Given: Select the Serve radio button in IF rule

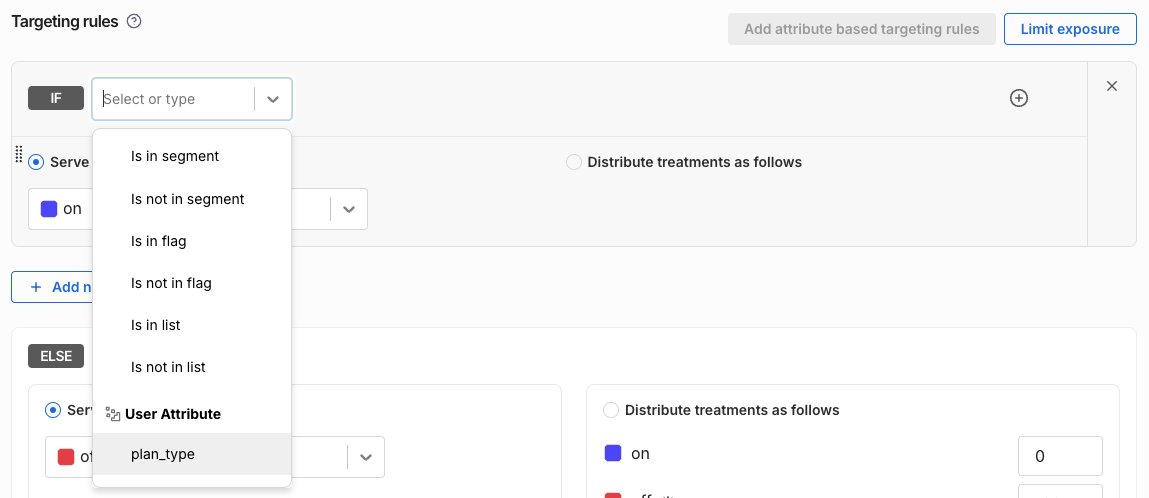Looking at the screenshot, I should [36, 162].
